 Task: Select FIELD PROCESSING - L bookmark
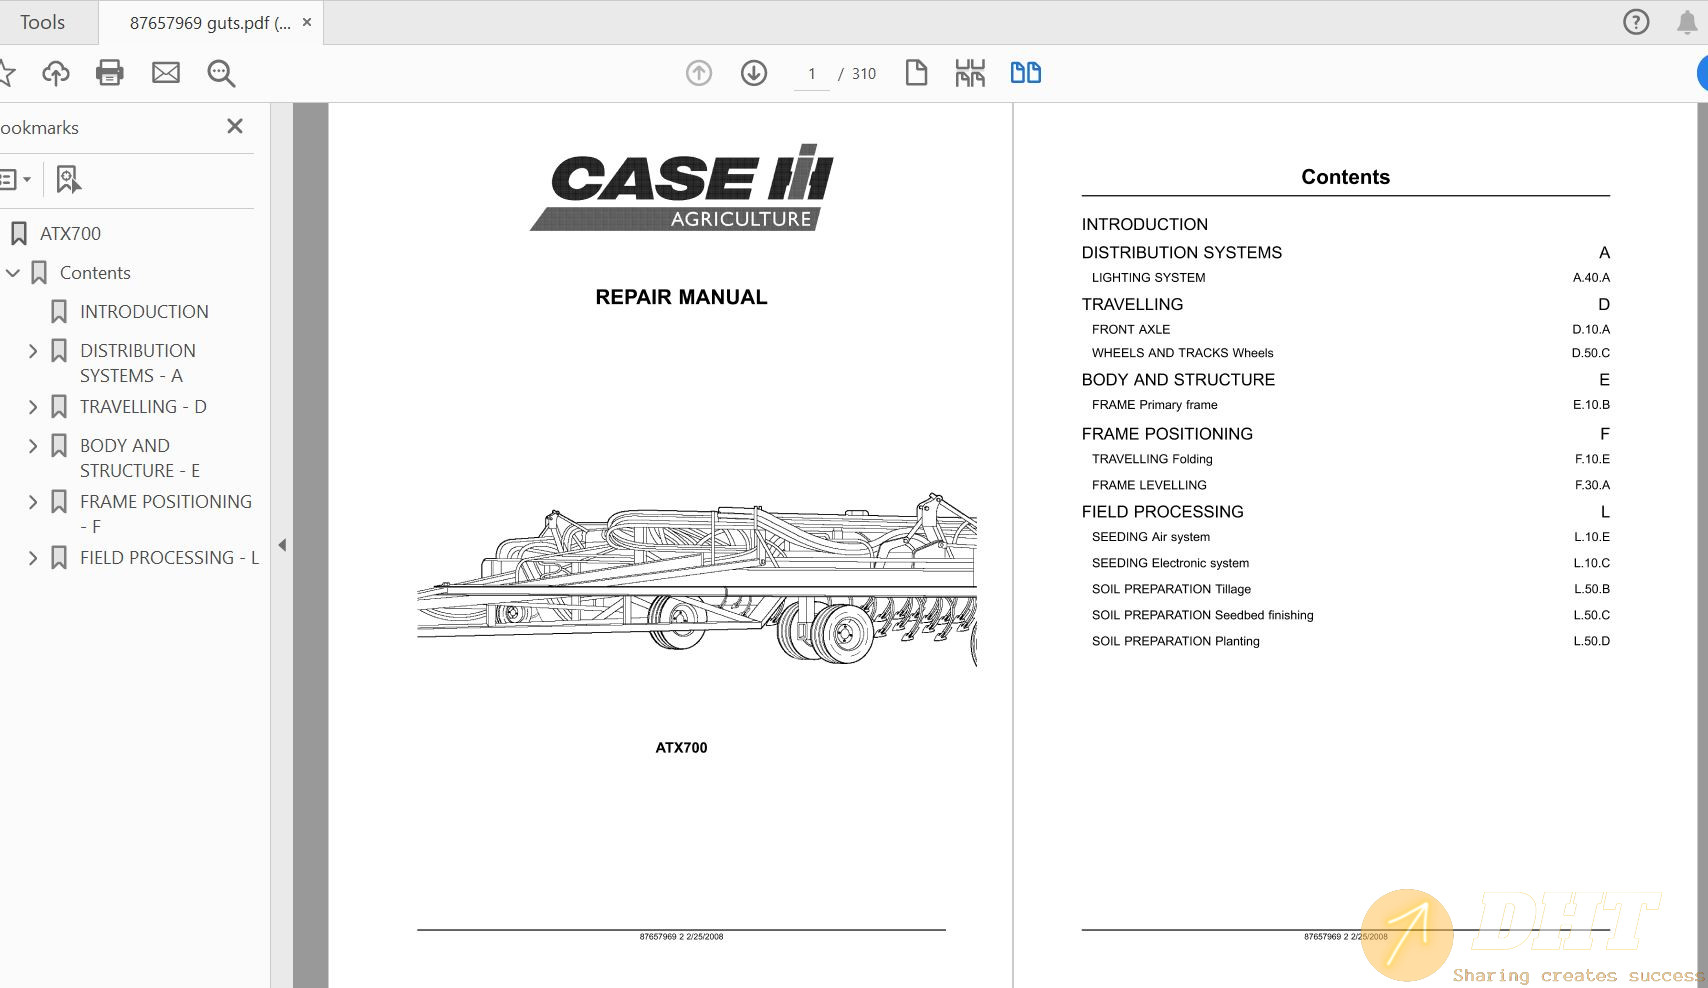click(x=169, y=558)
